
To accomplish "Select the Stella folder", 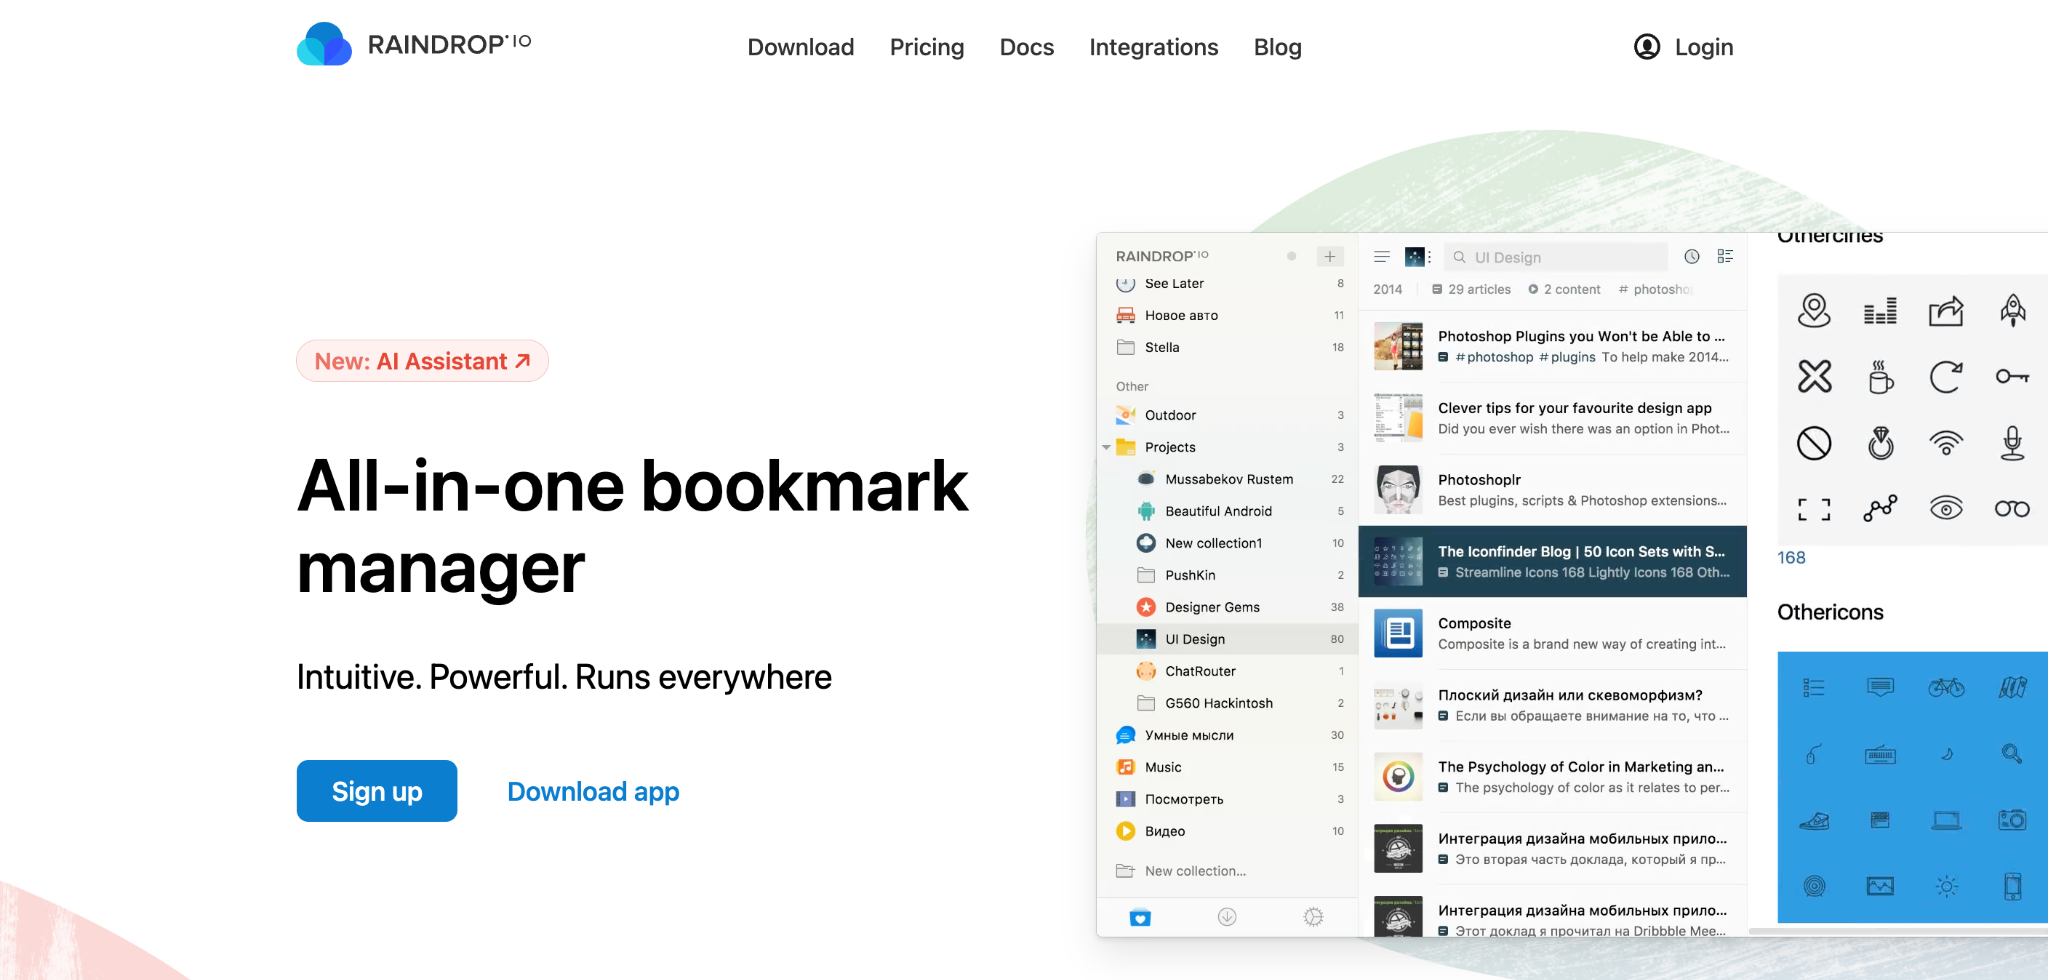I will click(1227, 347).
